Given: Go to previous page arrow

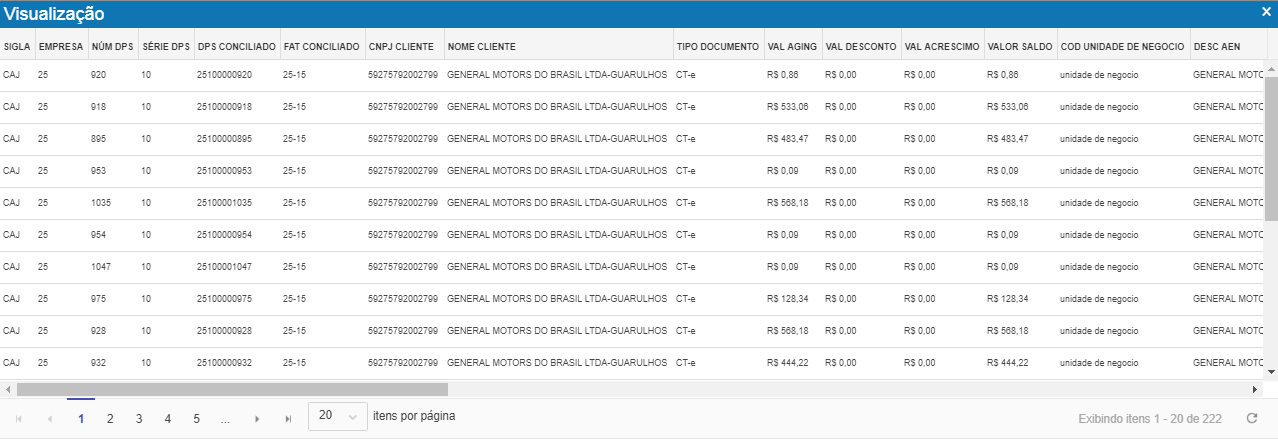Looking at the screenshot, I should [49, 419].
